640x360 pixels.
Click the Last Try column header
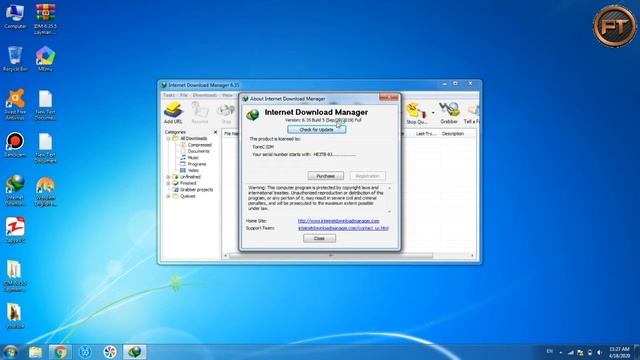pos(426,134)
